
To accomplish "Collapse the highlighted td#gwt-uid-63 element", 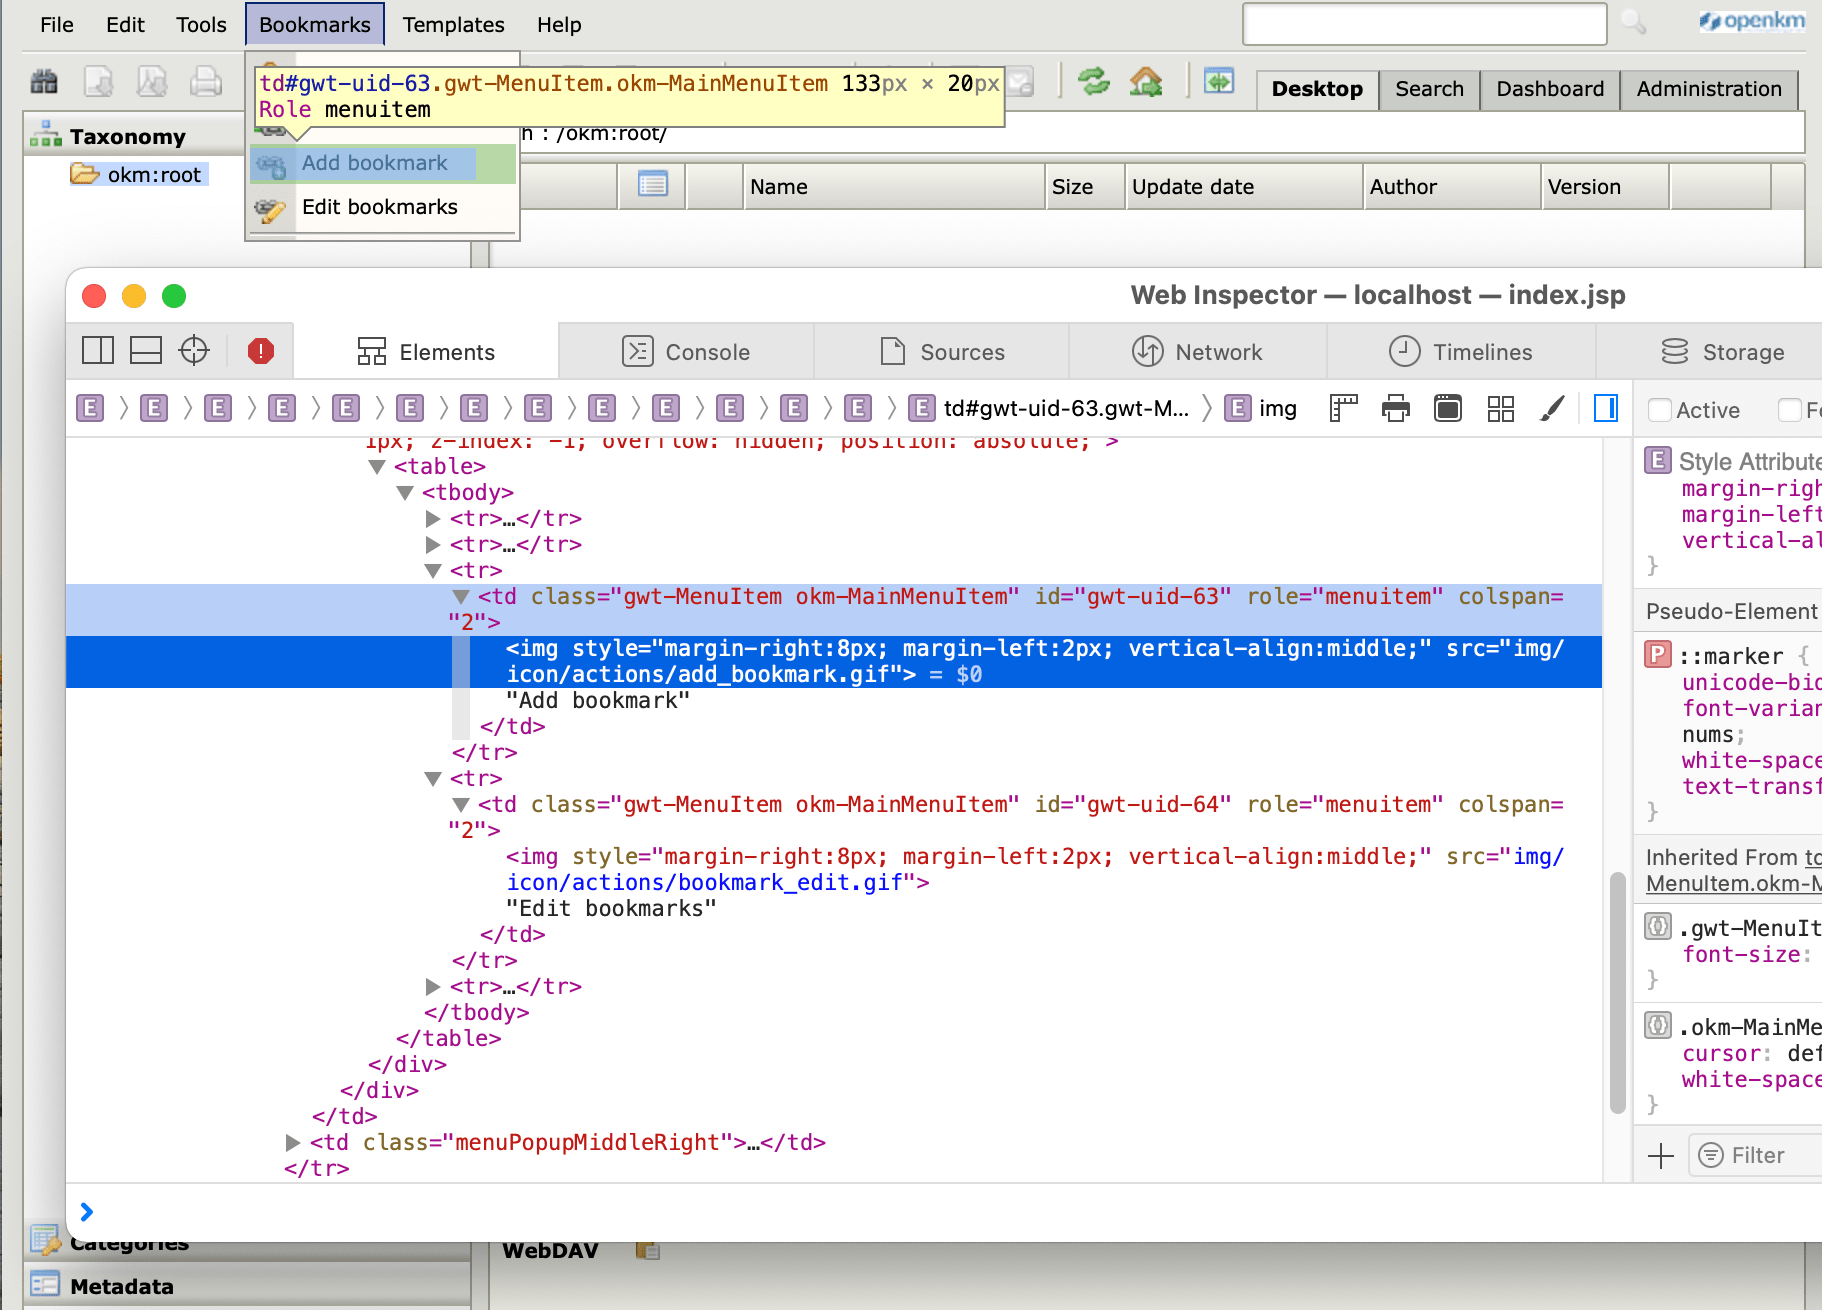I will click(x=462, y=596).
